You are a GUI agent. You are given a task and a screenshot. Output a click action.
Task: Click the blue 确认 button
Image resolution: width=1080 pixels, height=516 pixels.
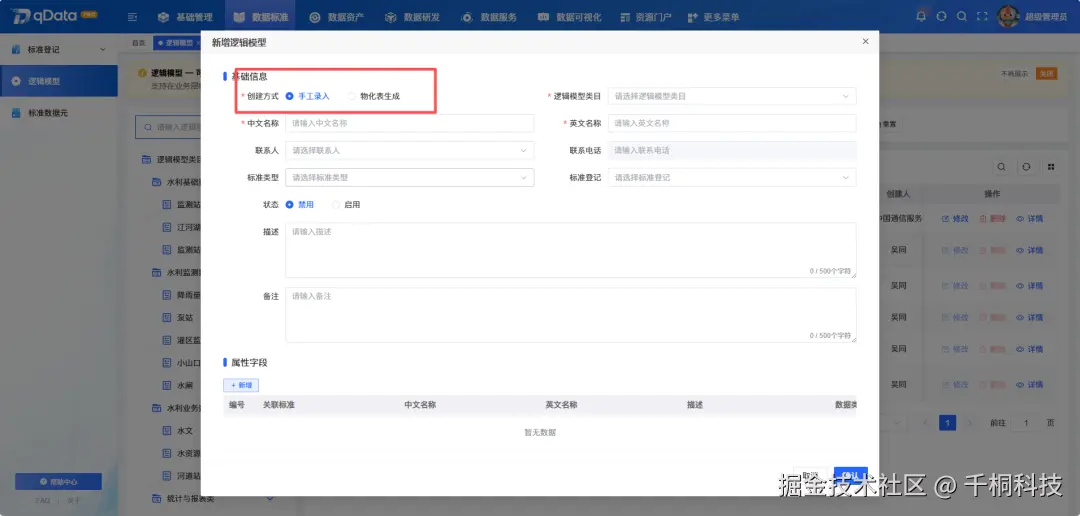pos(850,475)
